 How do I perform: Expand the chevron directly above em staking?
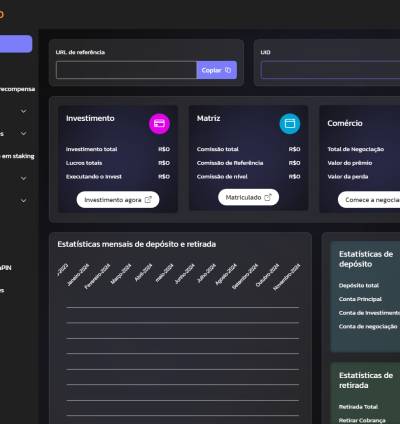coord(24,133)
